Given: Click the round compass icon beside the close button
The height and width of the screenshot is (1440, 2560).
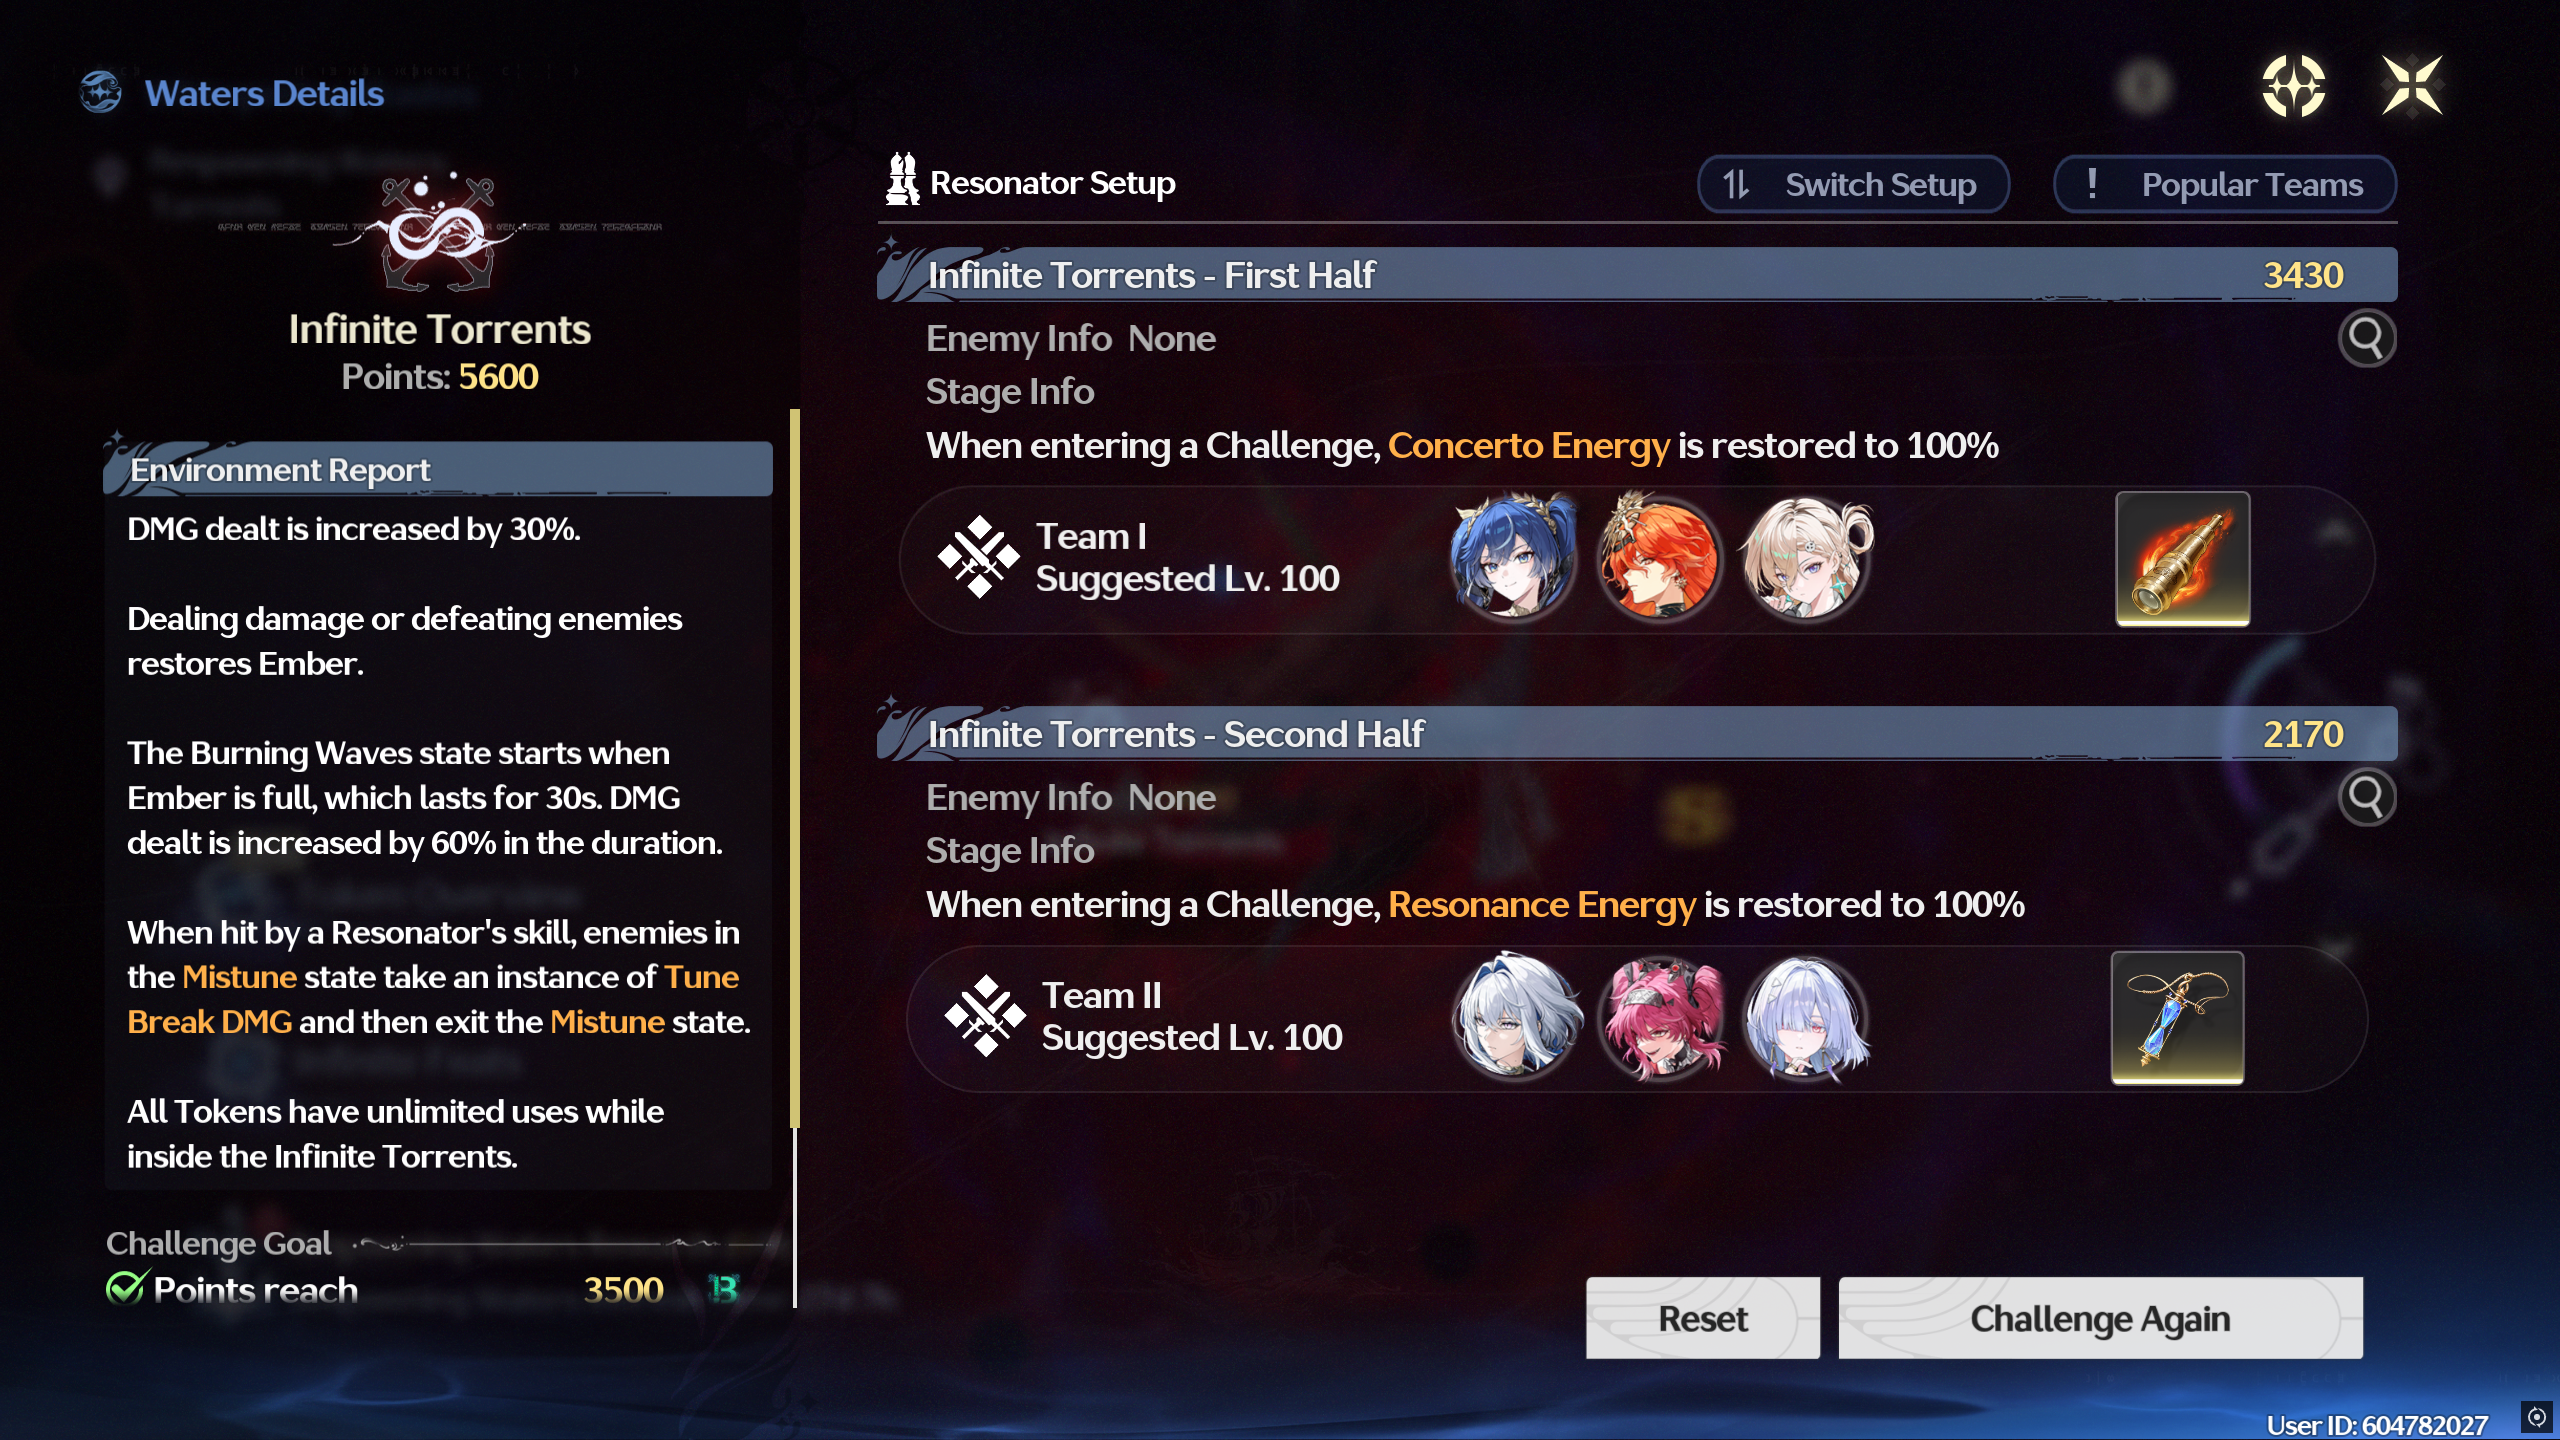Looking at the screenshot, I should 2293,86.
